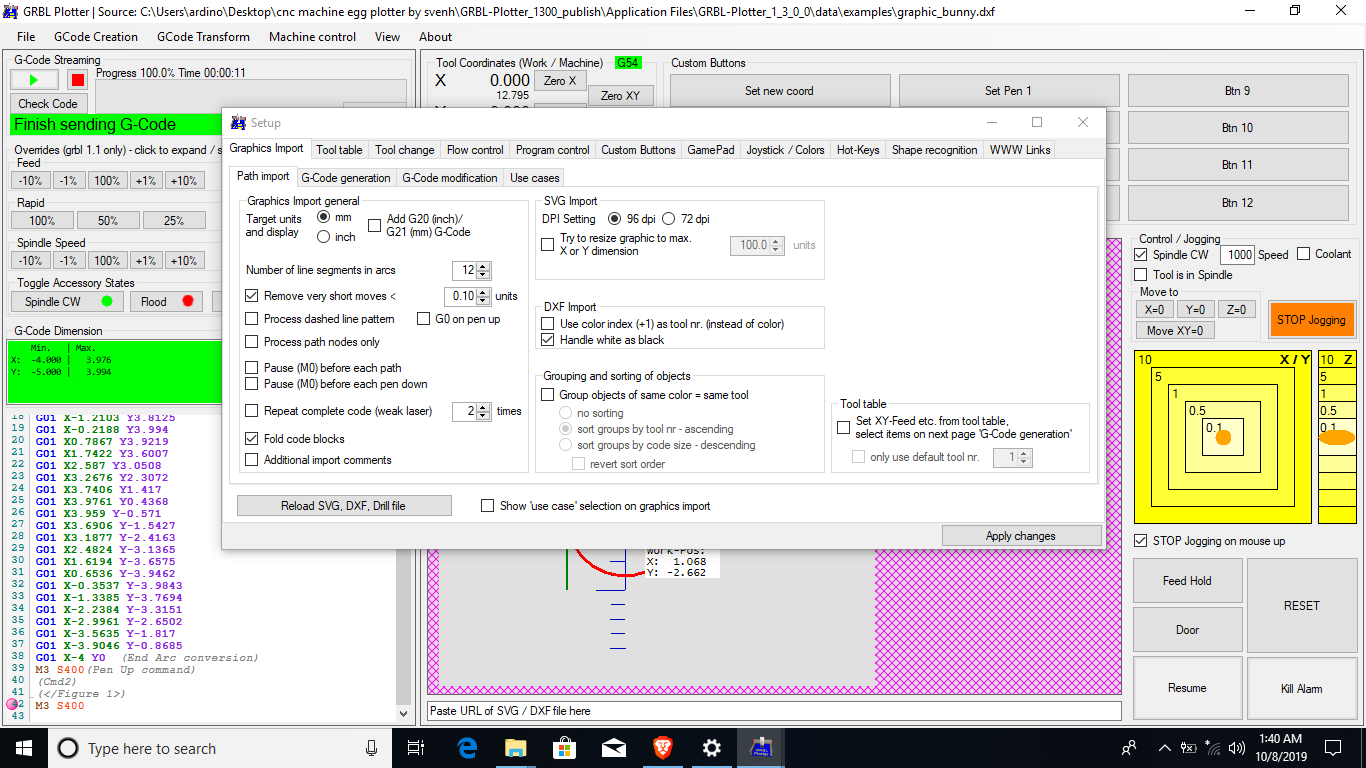Screen dimensions: 1366x768
Task: Increase the number of line segments in arcs
Action: coord(484,267)
